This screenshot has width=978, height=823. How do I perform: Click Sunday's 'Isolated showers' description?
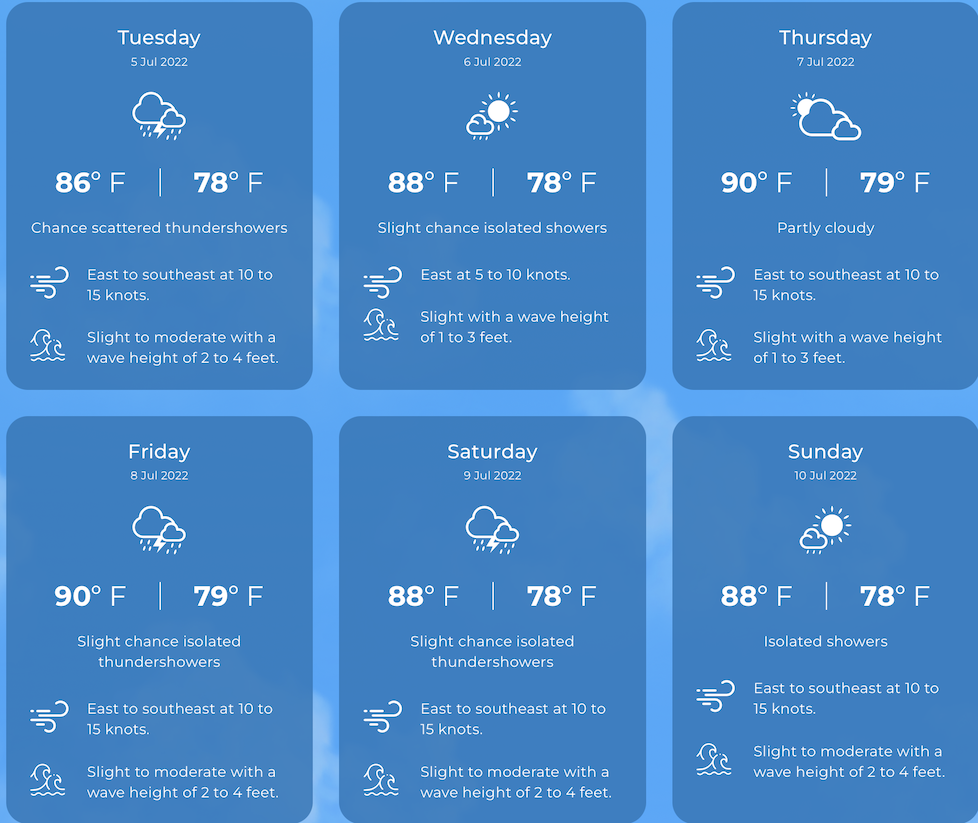[825, 641]
